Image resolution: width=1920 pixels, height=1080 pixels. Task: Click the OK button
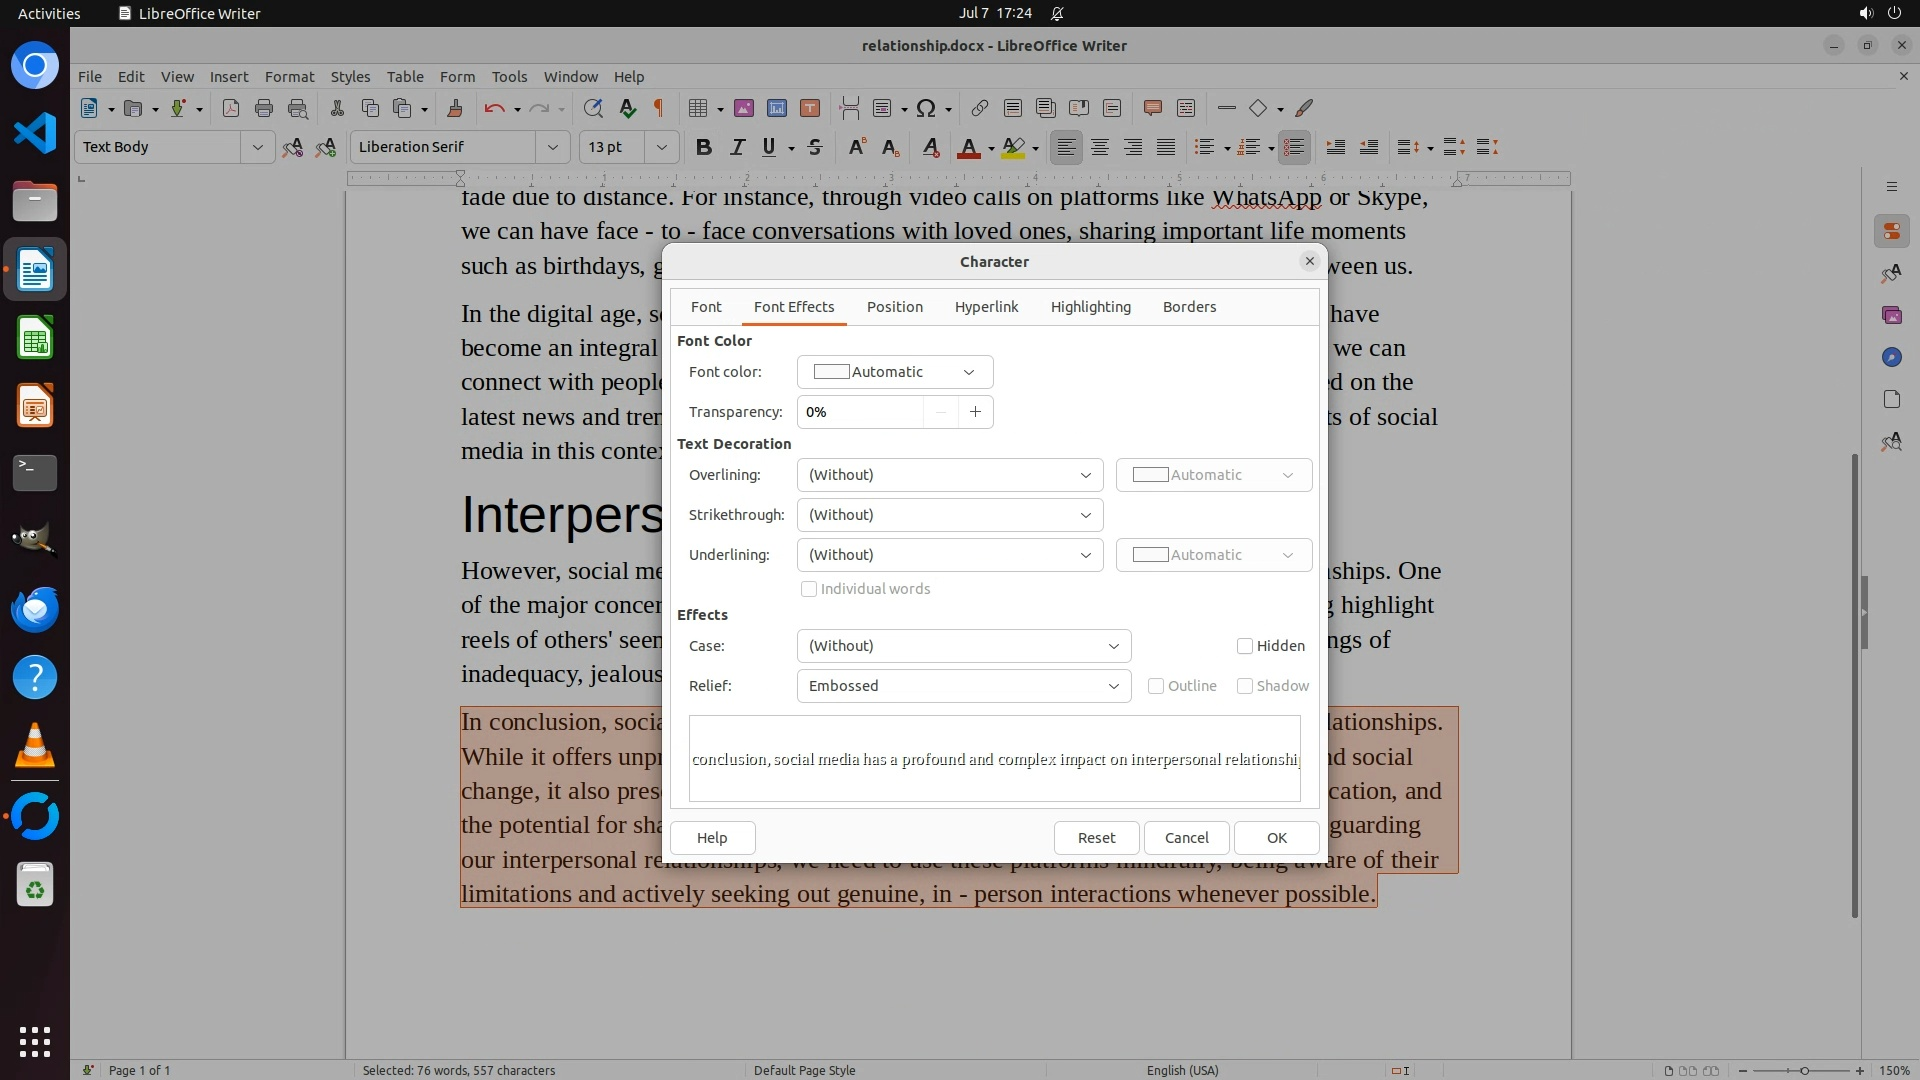(x=1276, y=838)
